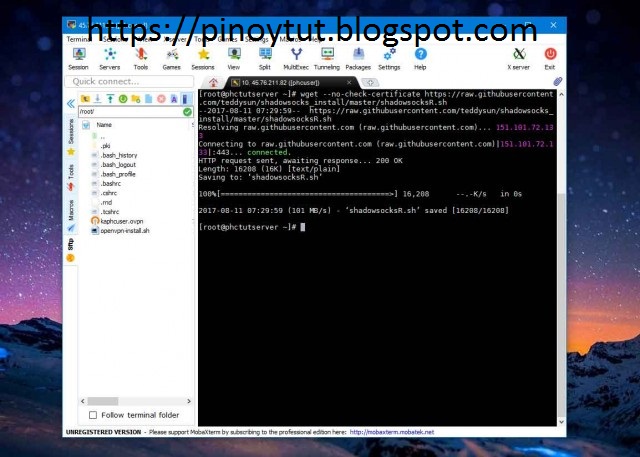The width and height of the screenshot is (640, 457).
Task: Click the Split toolbar icon
Action: pos(265,59)
